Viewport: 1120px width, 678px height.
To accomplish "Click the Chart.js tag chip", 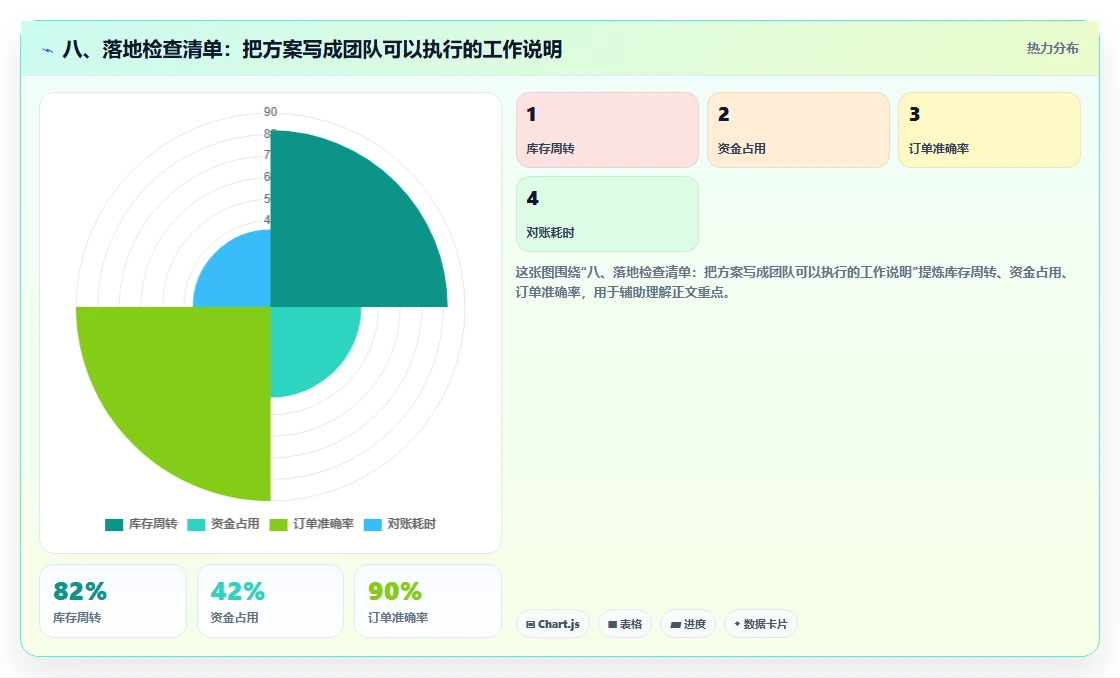I will (x=553, y=624).
